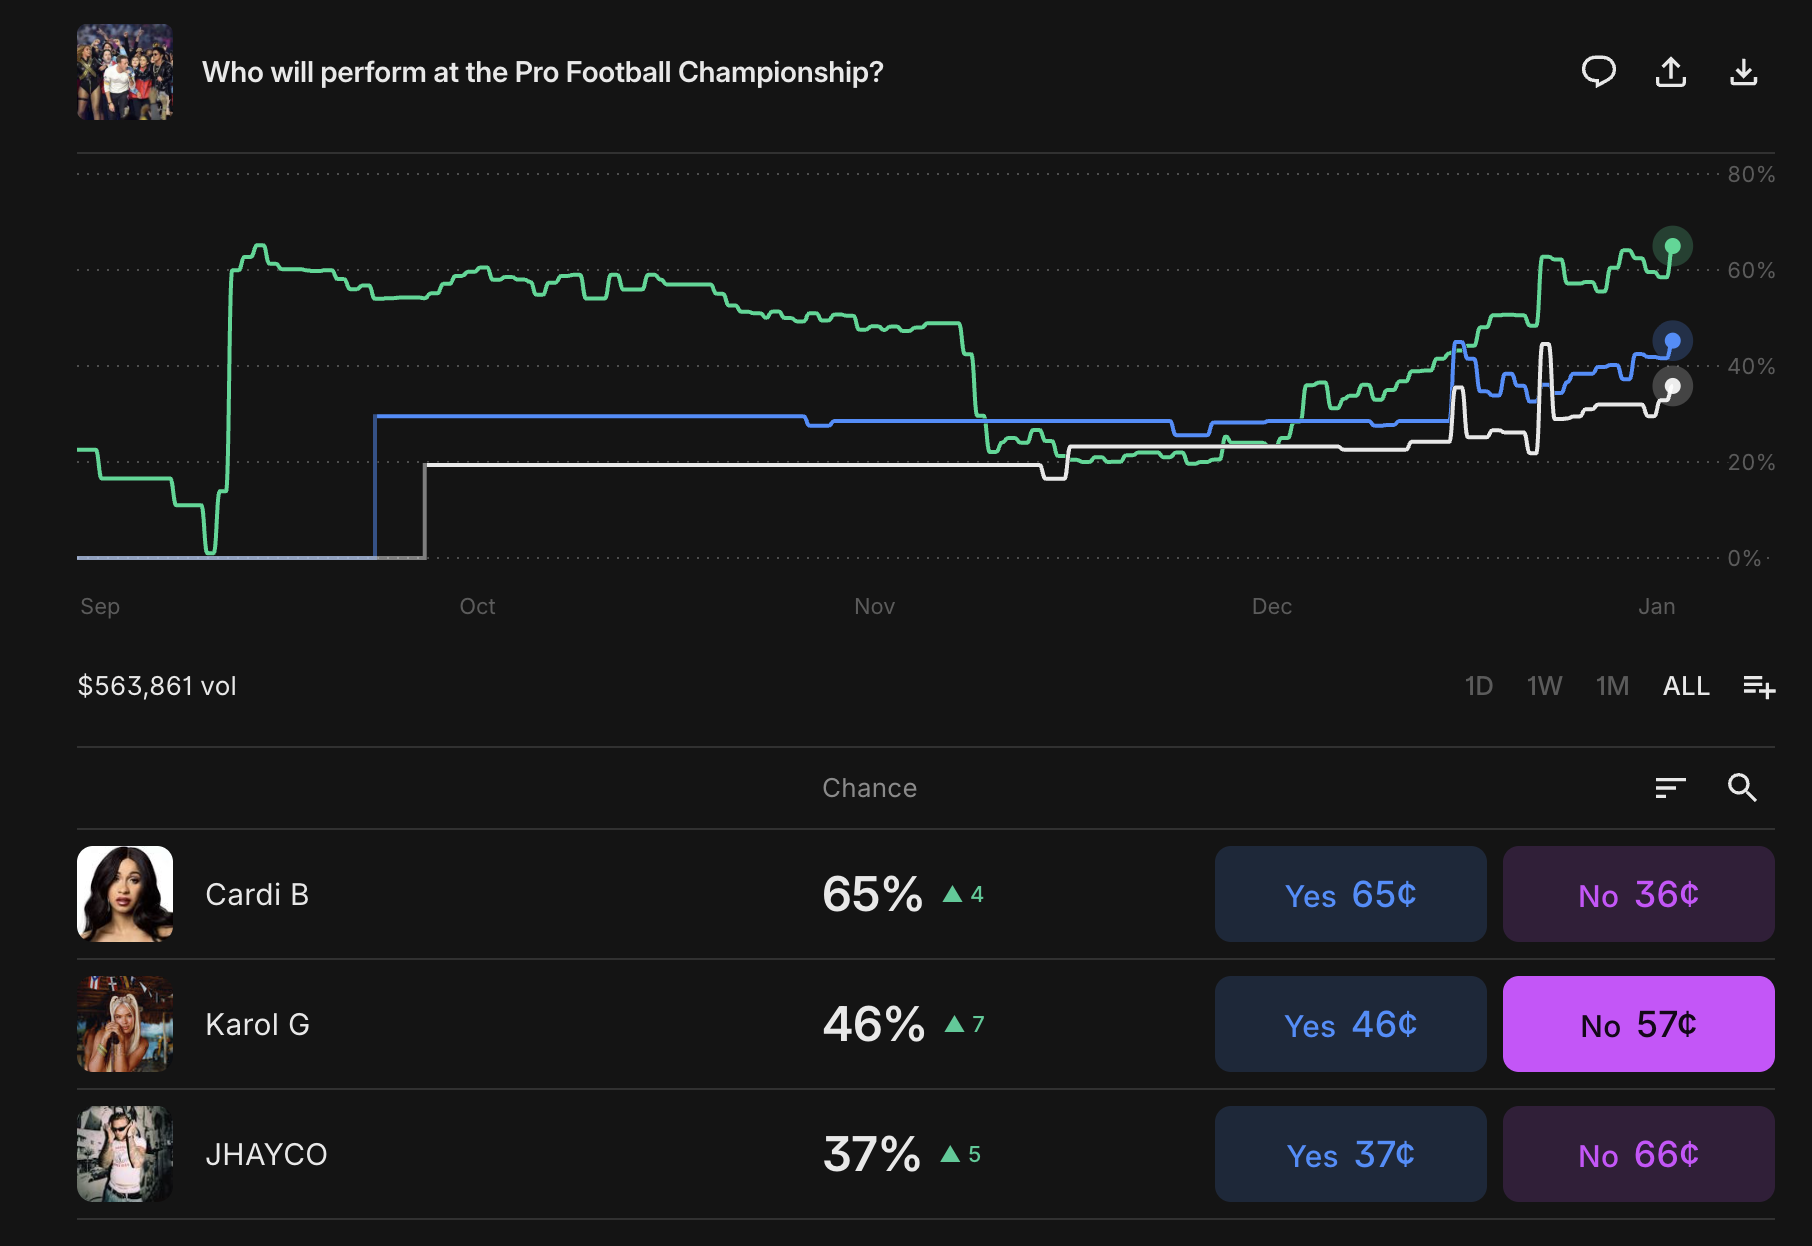Click the Cardi B profile thumbnail

click(124, 893)
